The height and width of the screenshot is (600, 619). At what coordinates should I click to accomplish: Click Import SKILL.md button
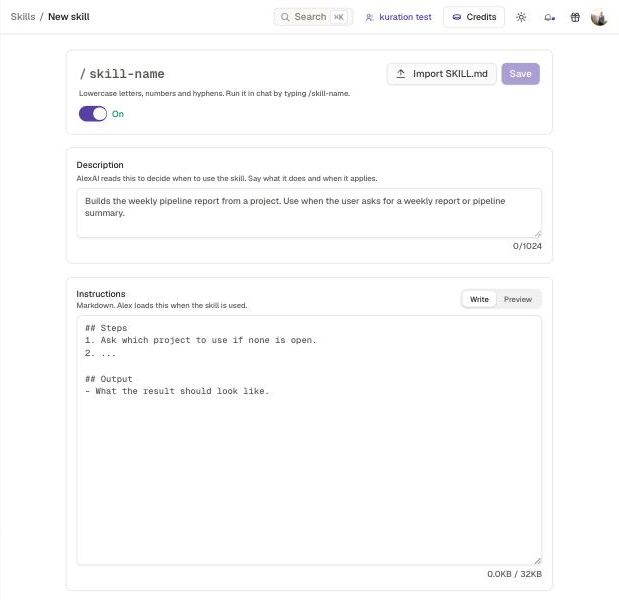click(x=441, y=74)
